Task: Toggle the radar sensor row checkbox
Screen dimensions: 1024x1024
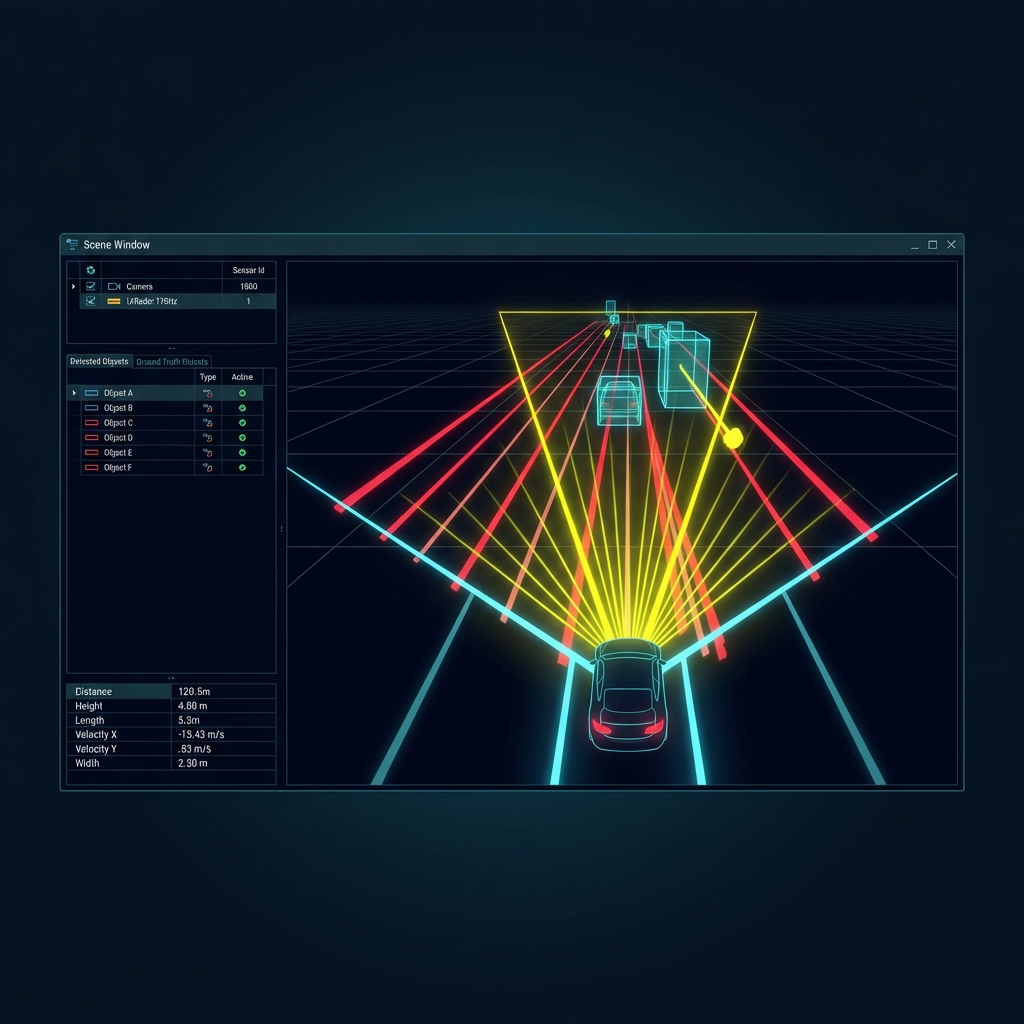Action: pyautogui.click(x=91, y=301)
